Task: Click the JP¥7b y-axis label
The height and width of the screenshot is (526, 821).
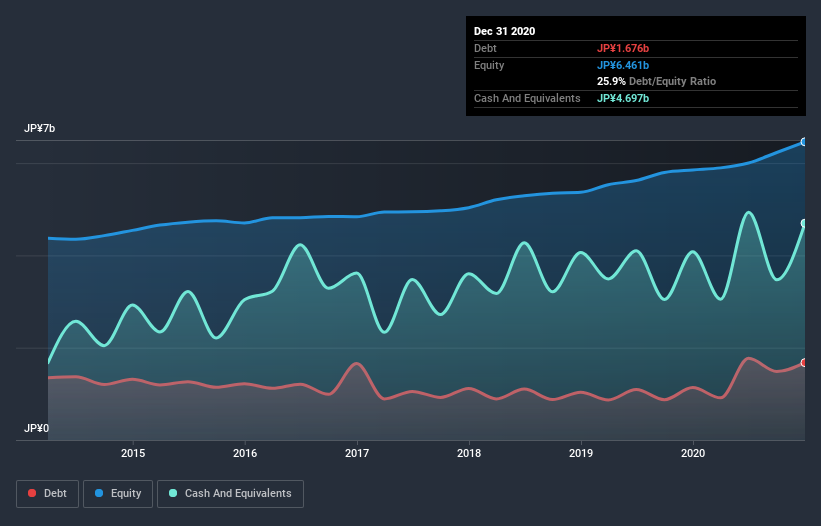Action: [x=39, y=128]
